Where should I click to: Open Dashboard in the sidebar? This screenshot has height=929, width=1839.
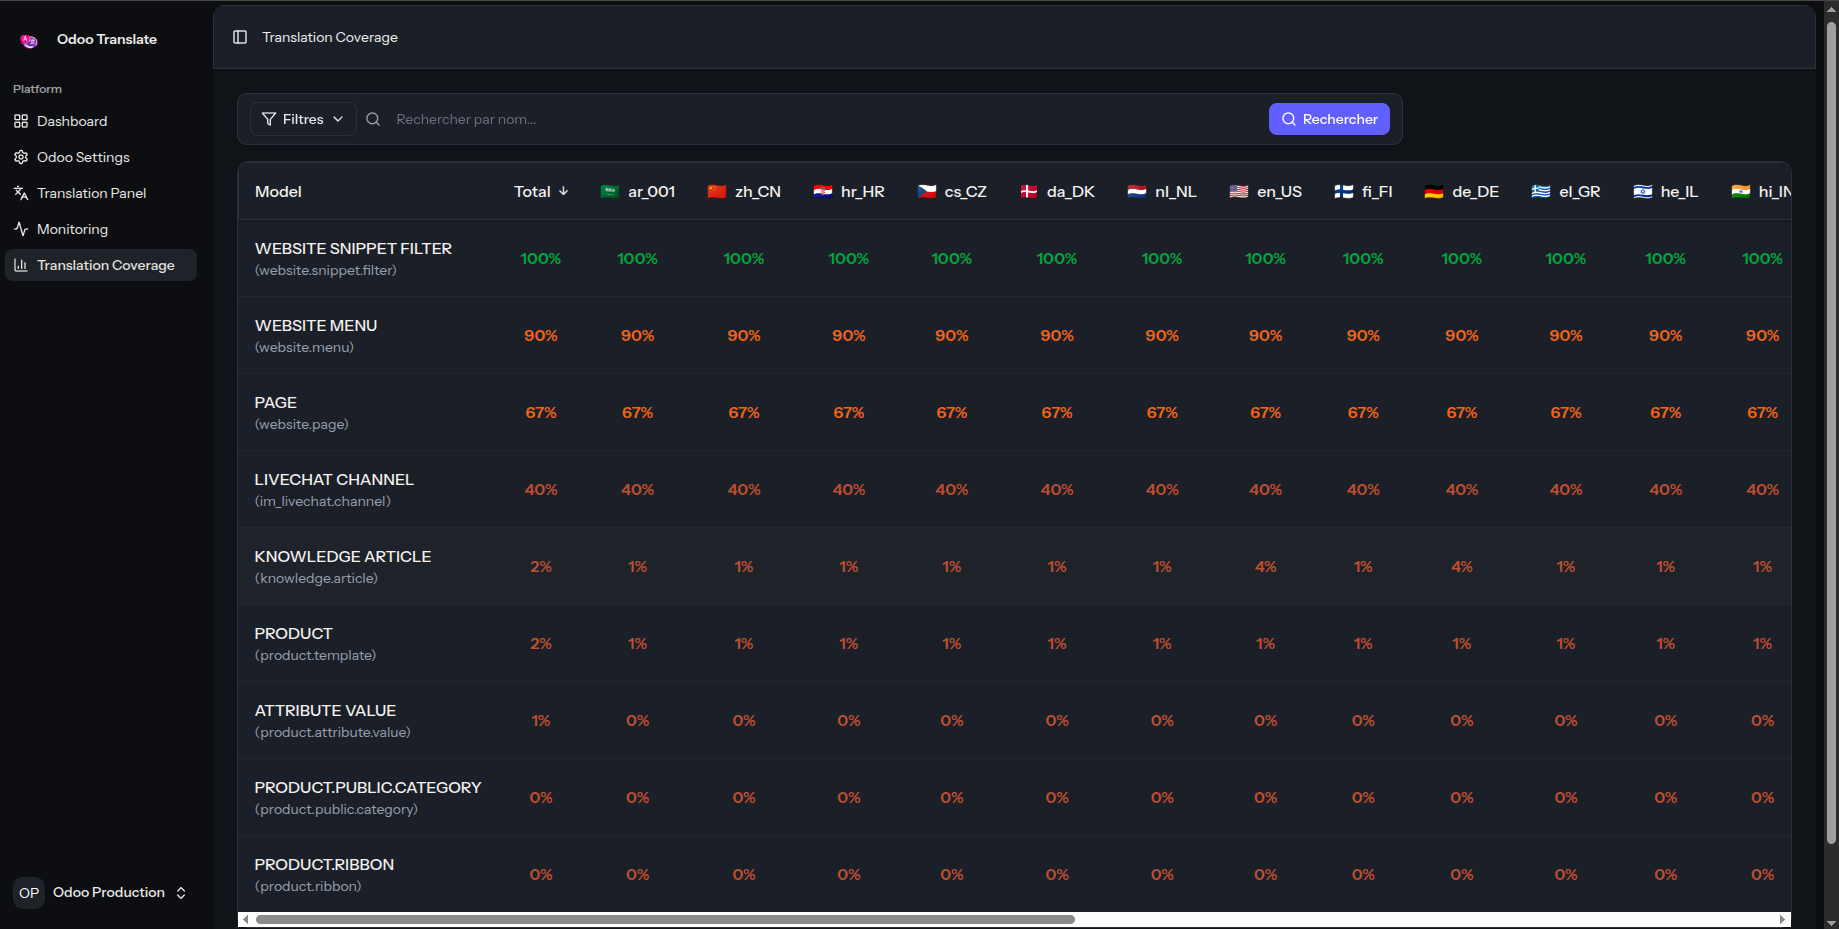click(x=101, y=121)
